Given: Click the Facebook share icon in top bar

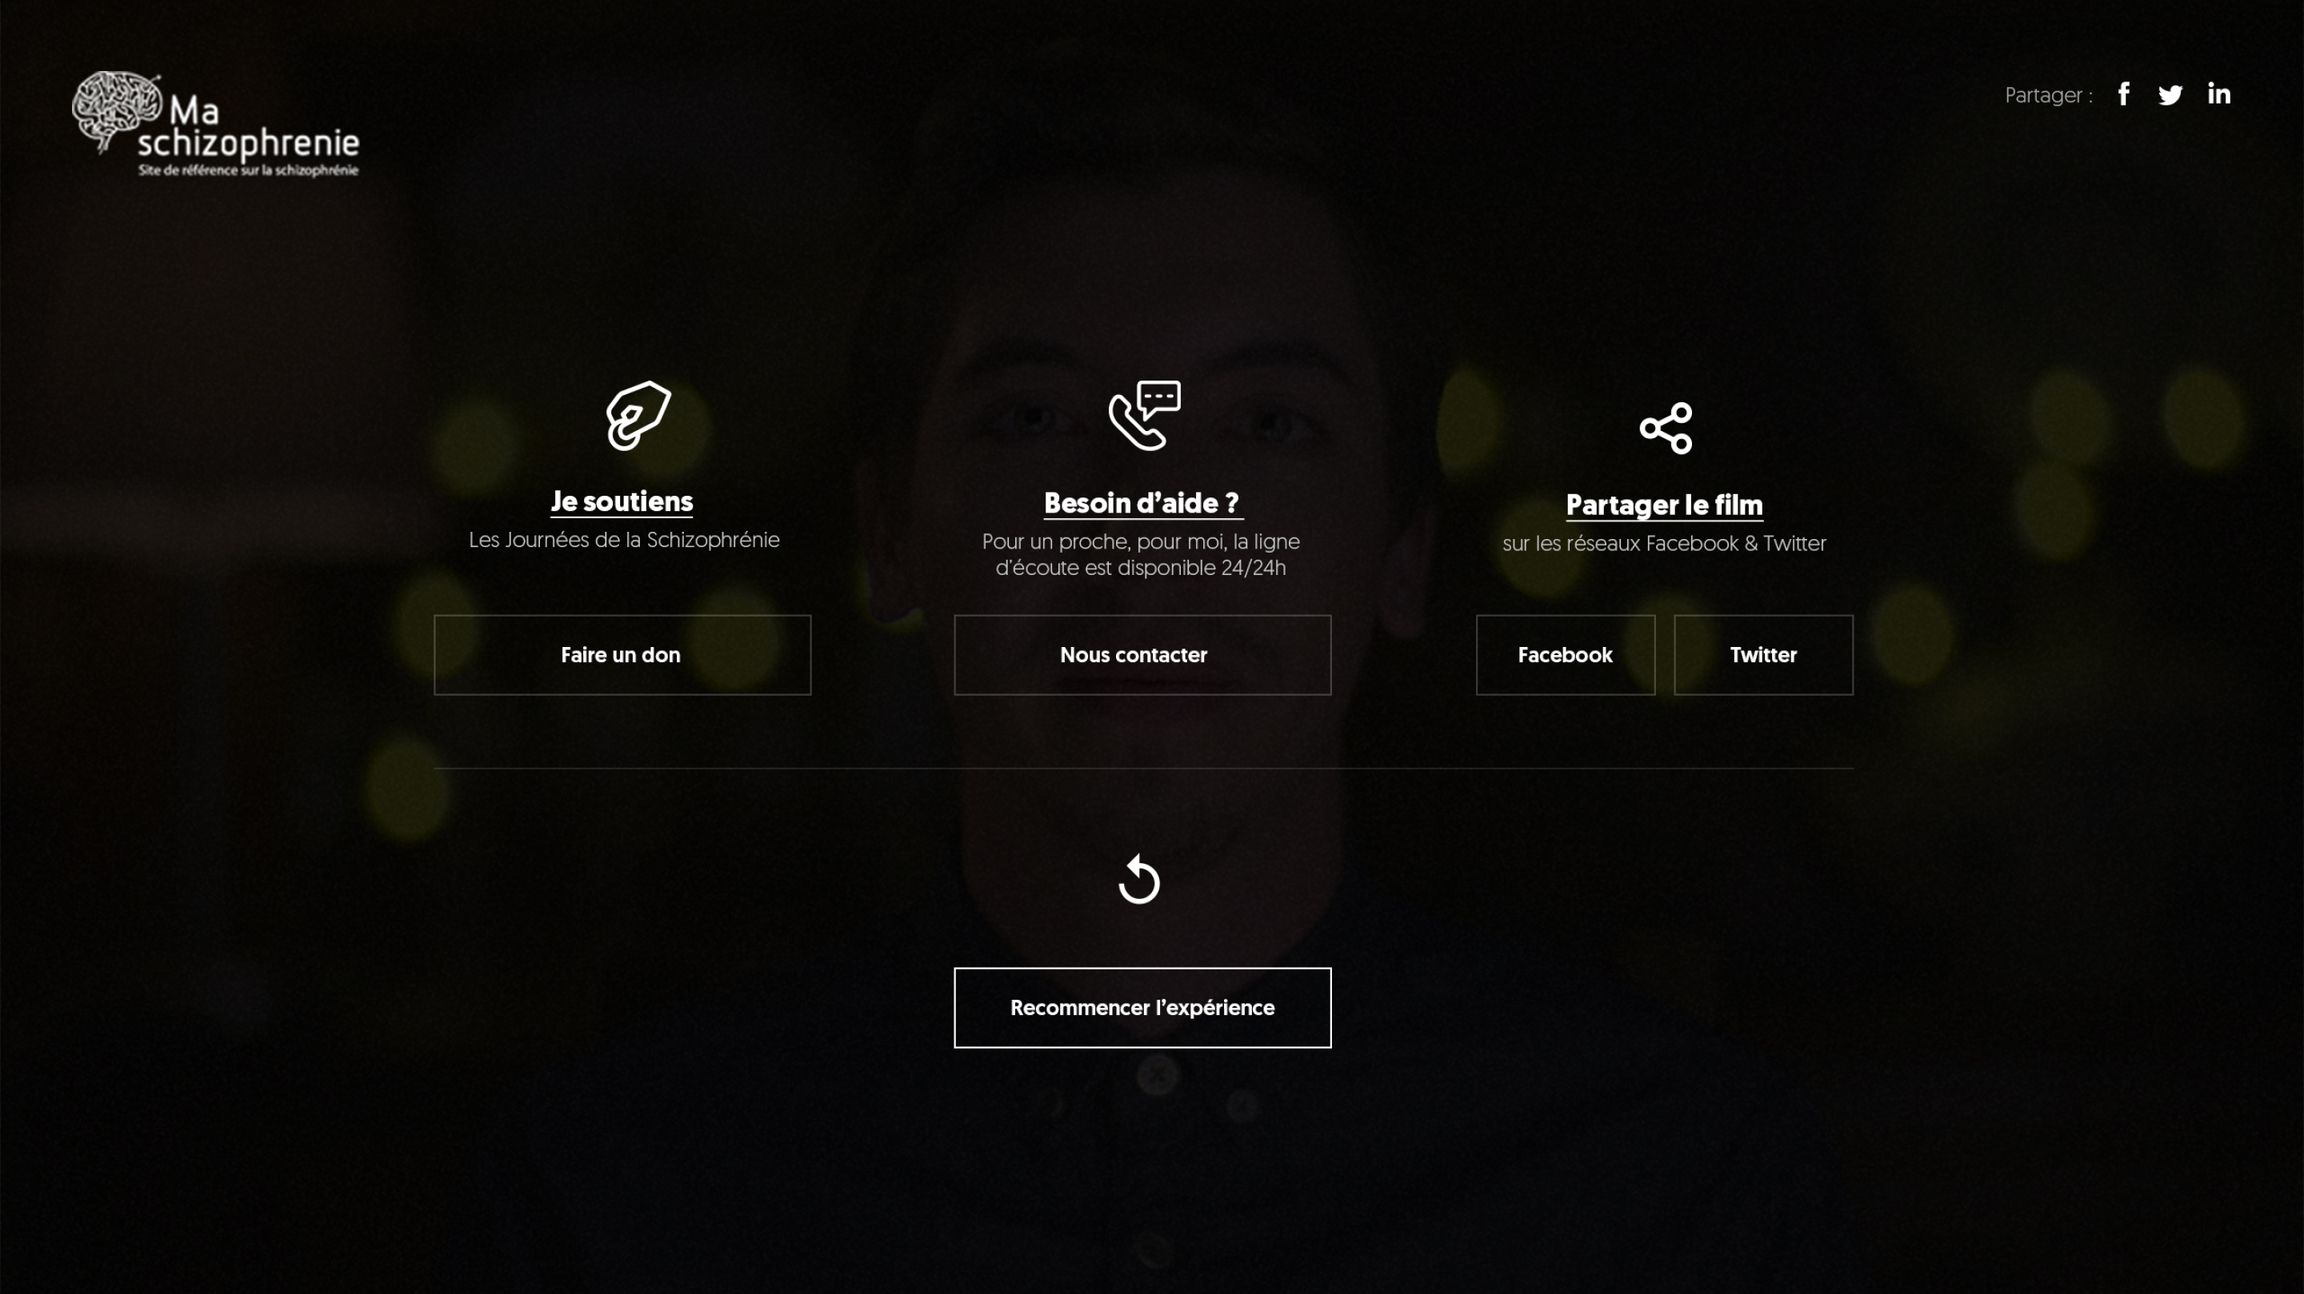Looking at the screenshot, I should coord(2124,95).
